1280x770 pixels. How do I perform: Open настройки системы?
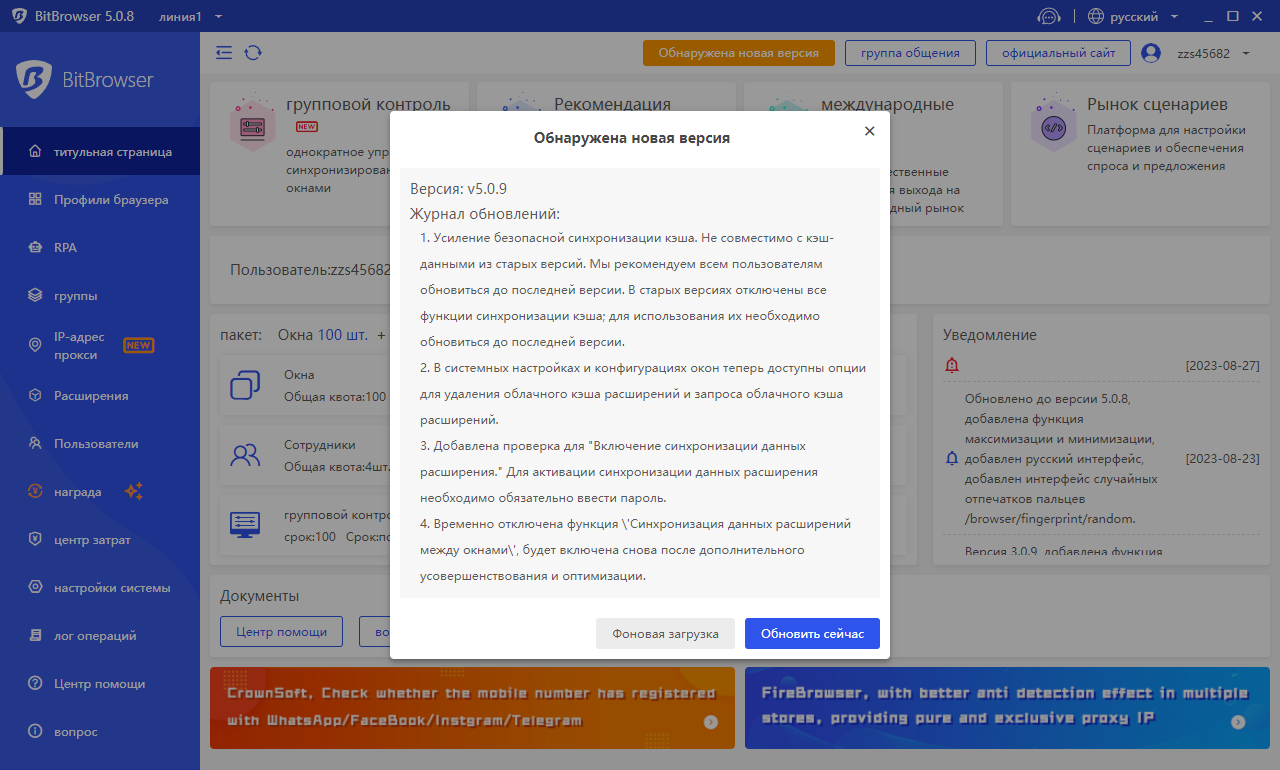click(100, 588)
